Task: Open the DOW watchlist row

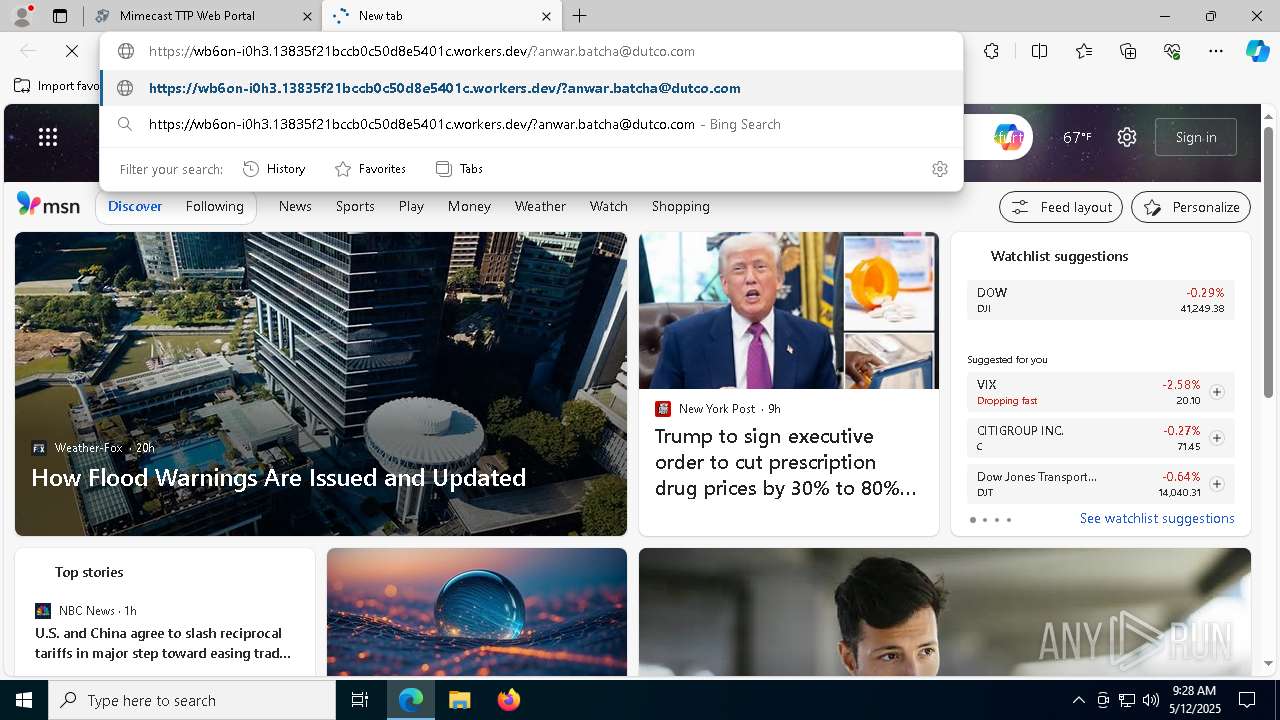Action: pos(1100,300)
